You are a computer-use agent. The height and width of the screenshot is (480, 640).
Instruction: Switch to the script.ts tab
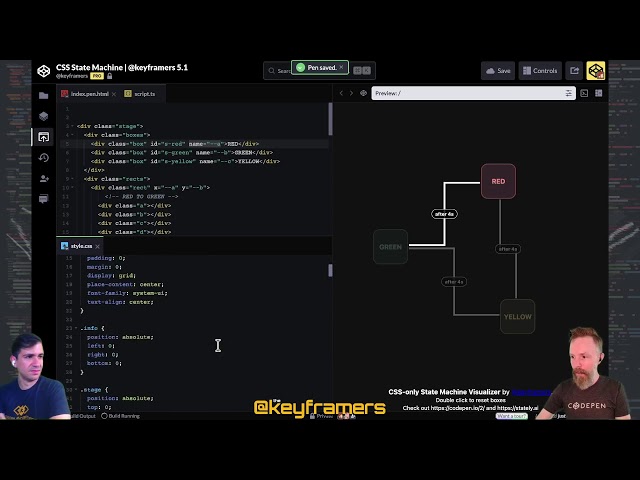(140, 94)
